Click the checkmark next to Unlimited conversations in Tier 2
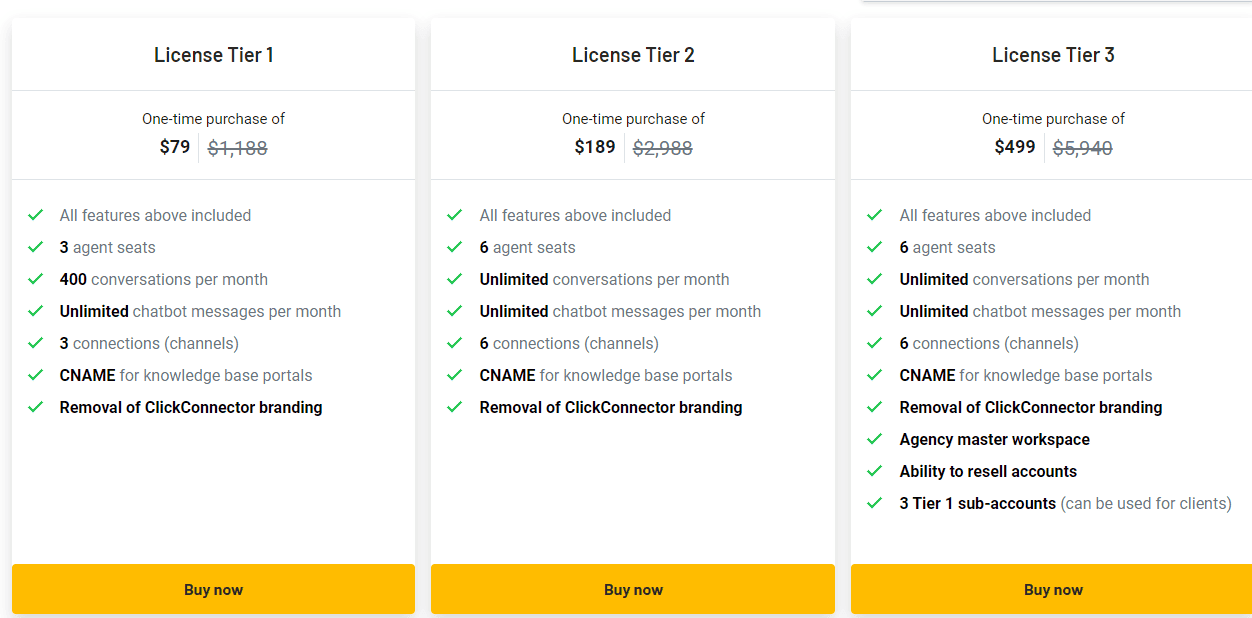The width and height of the screenshot is (1252, 618). (x=456, y=279)
